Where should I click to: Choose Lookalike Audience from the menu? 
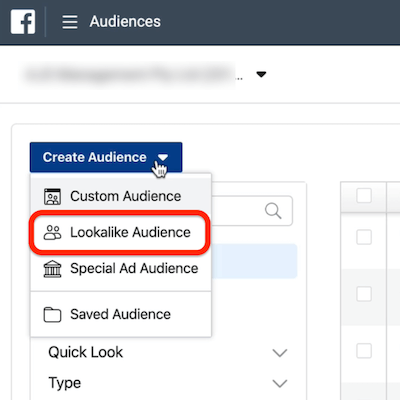121,232
